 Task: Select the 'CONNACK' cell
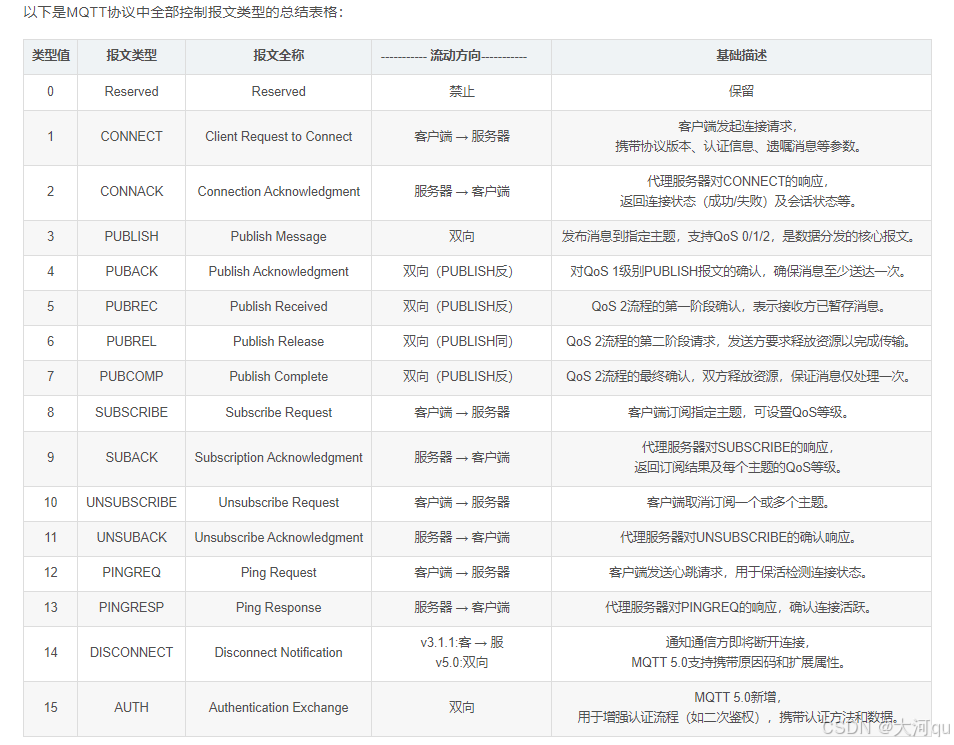[131, 191]
